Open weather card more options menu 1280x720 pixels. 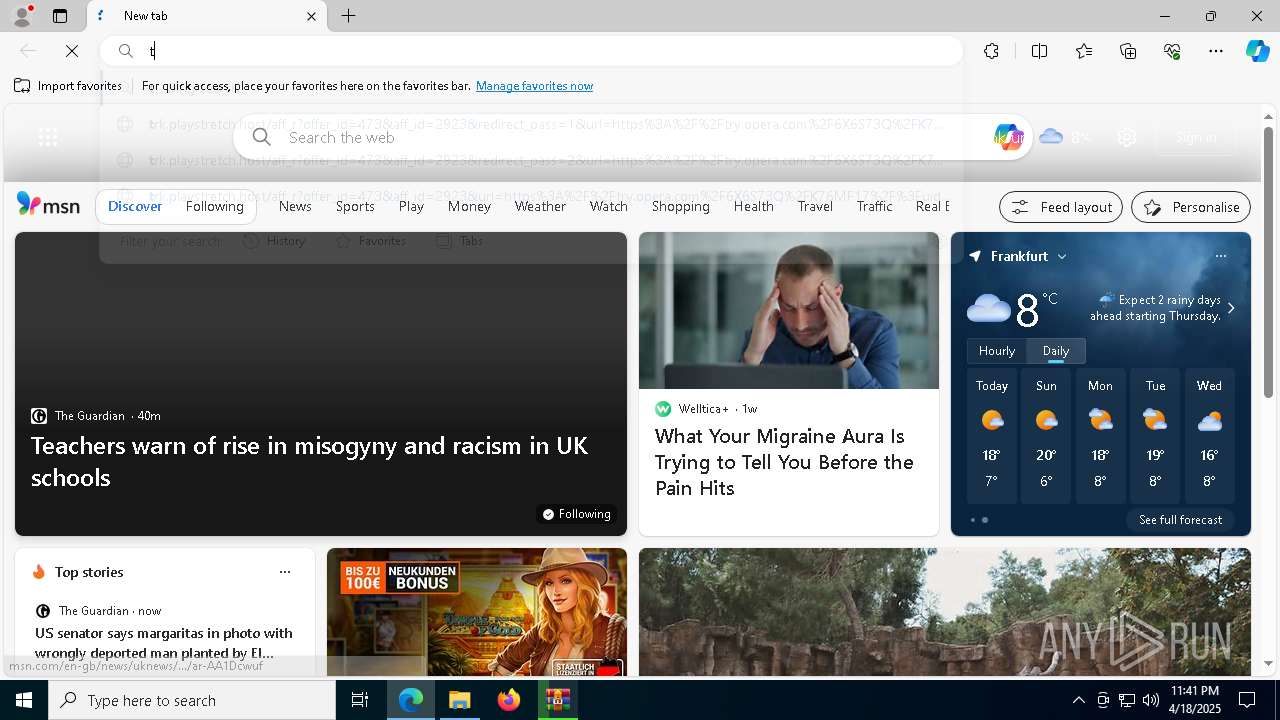[x=1220, y=256]
